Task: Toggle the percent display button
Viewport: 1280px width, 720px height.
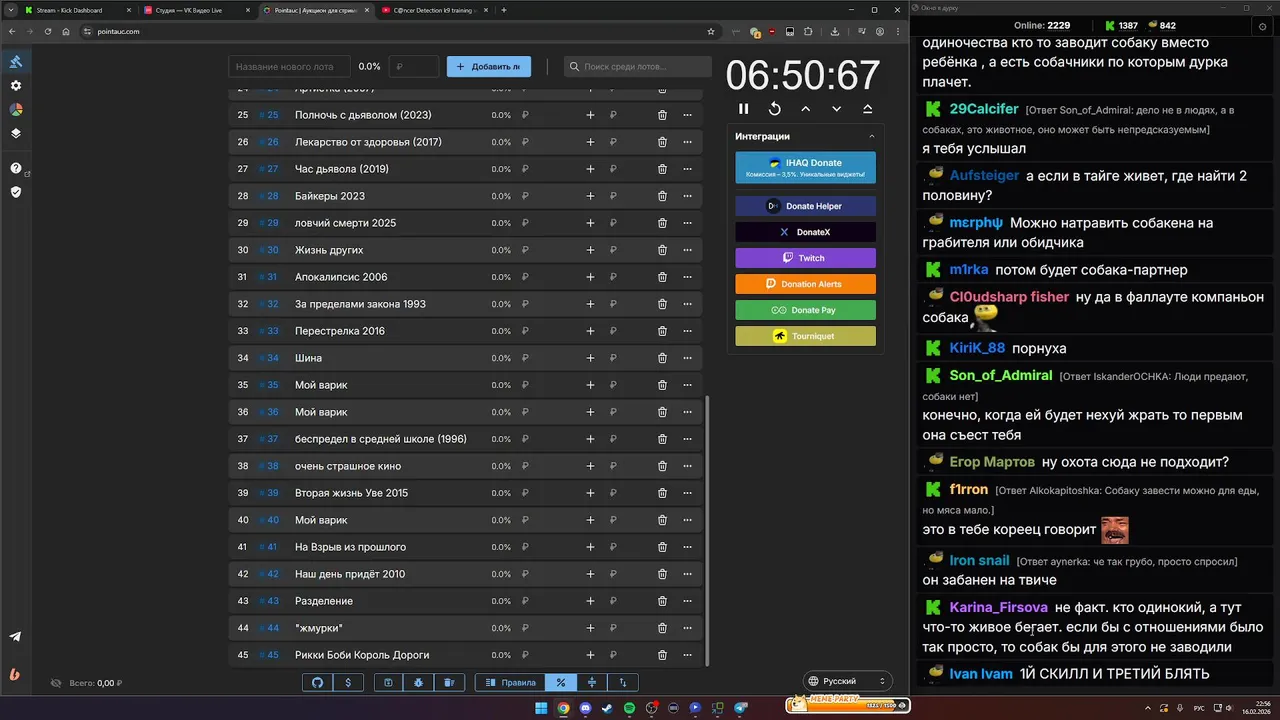Action: [x=561, y=682]
